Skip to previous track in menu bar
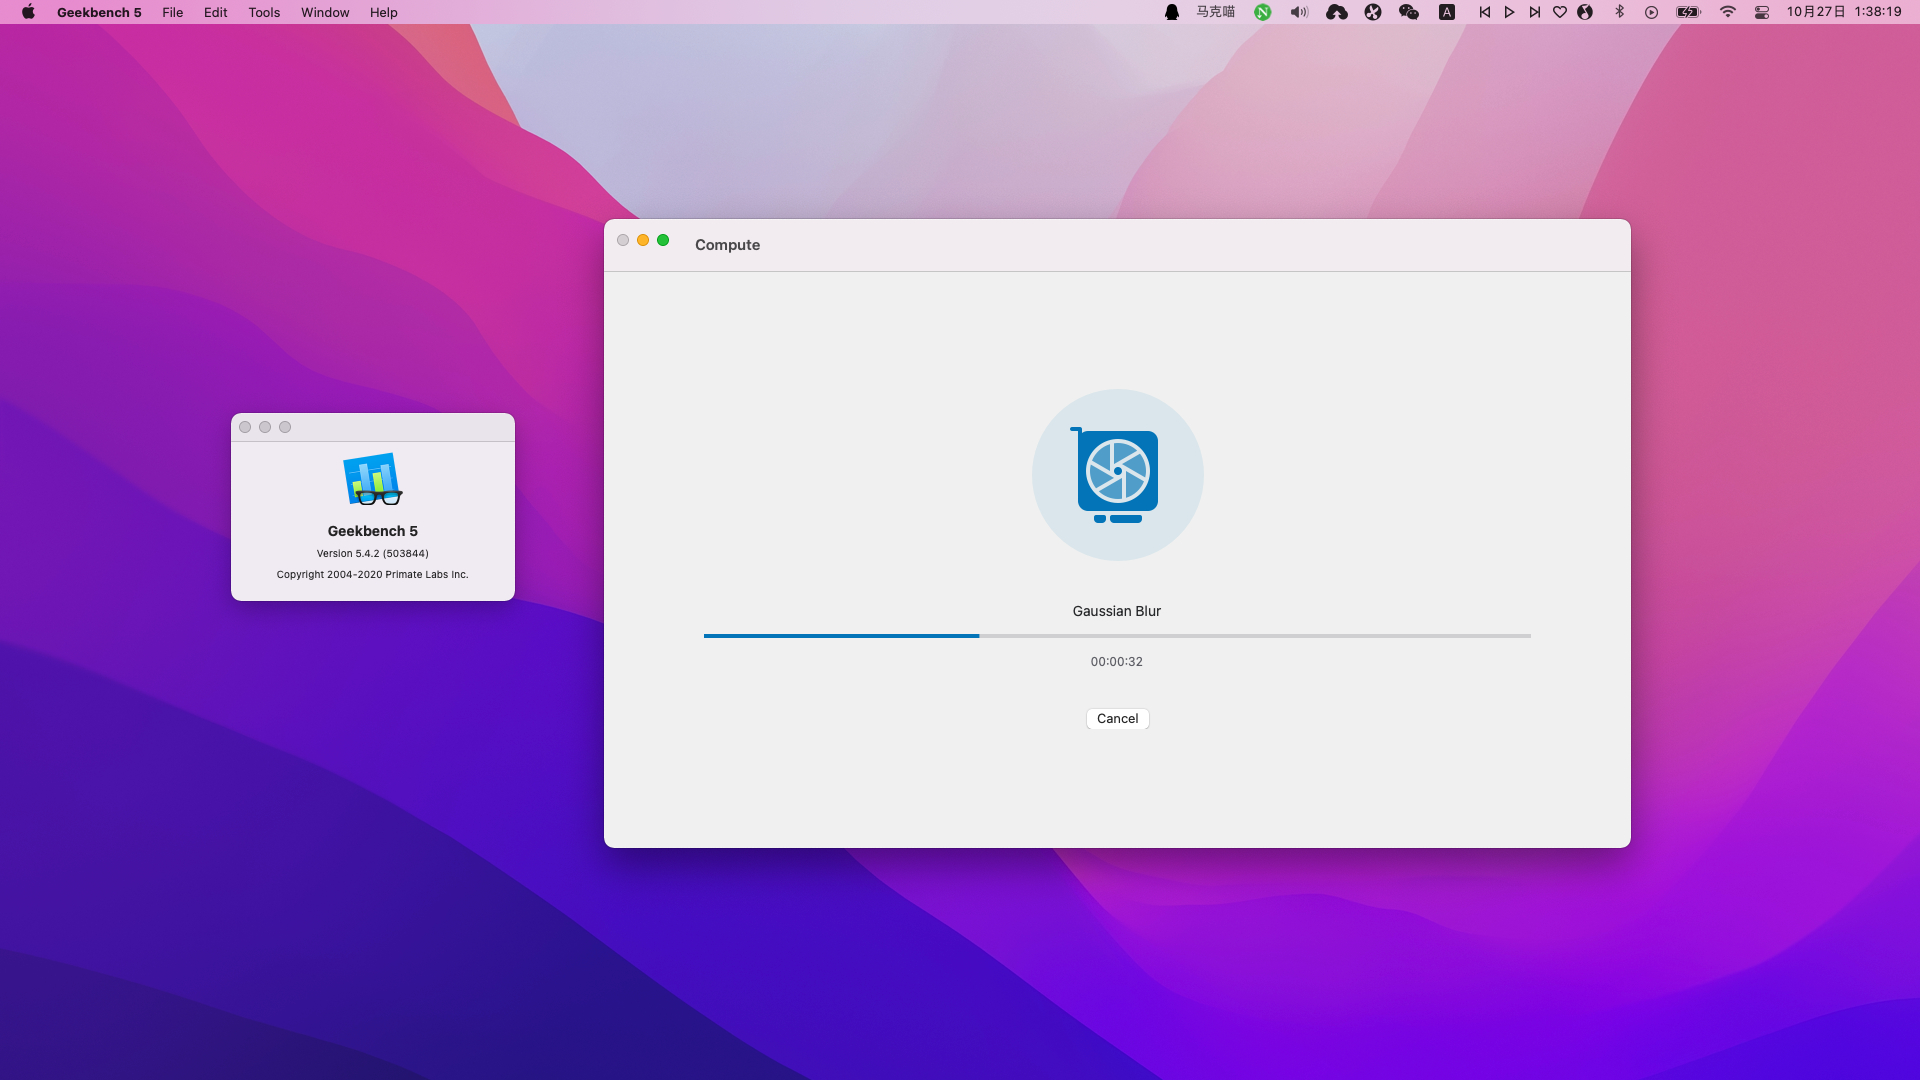 [x=1484, y=12]
